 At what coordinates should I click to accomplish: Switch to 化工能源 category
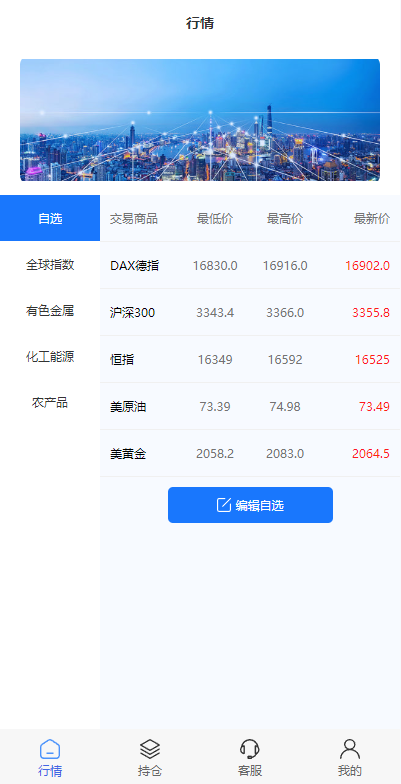(x=50, y=356)
